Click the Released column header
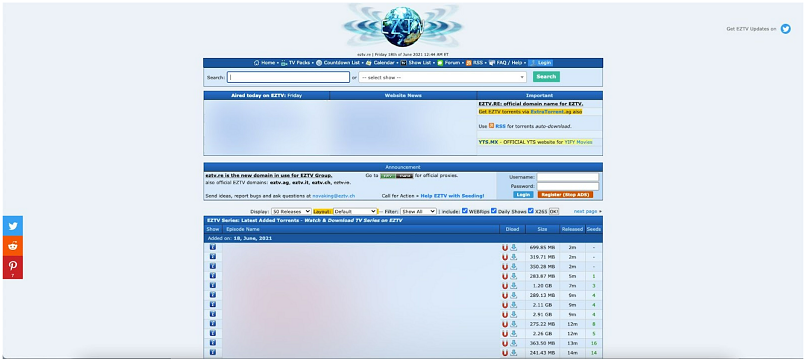The width and height of the screenshot is (806, 362). 572,229
